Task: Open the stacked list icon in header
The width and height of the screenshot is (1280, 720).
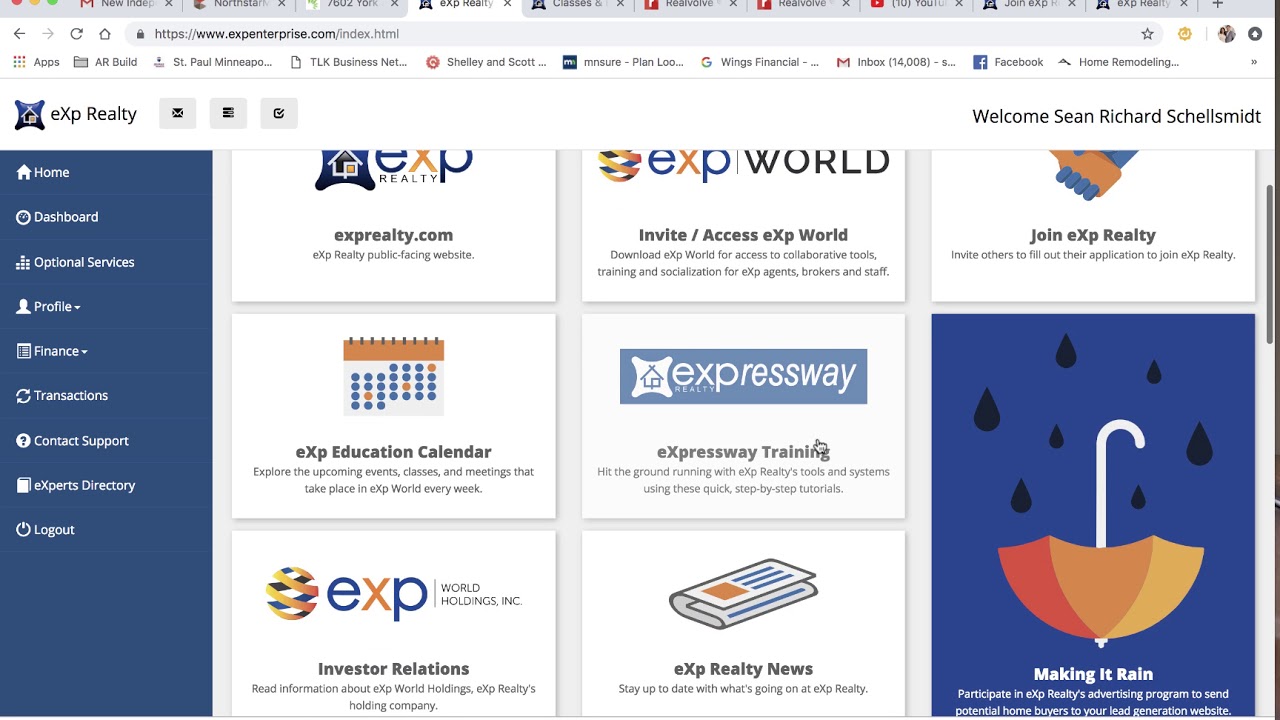Action: [228, 113]
